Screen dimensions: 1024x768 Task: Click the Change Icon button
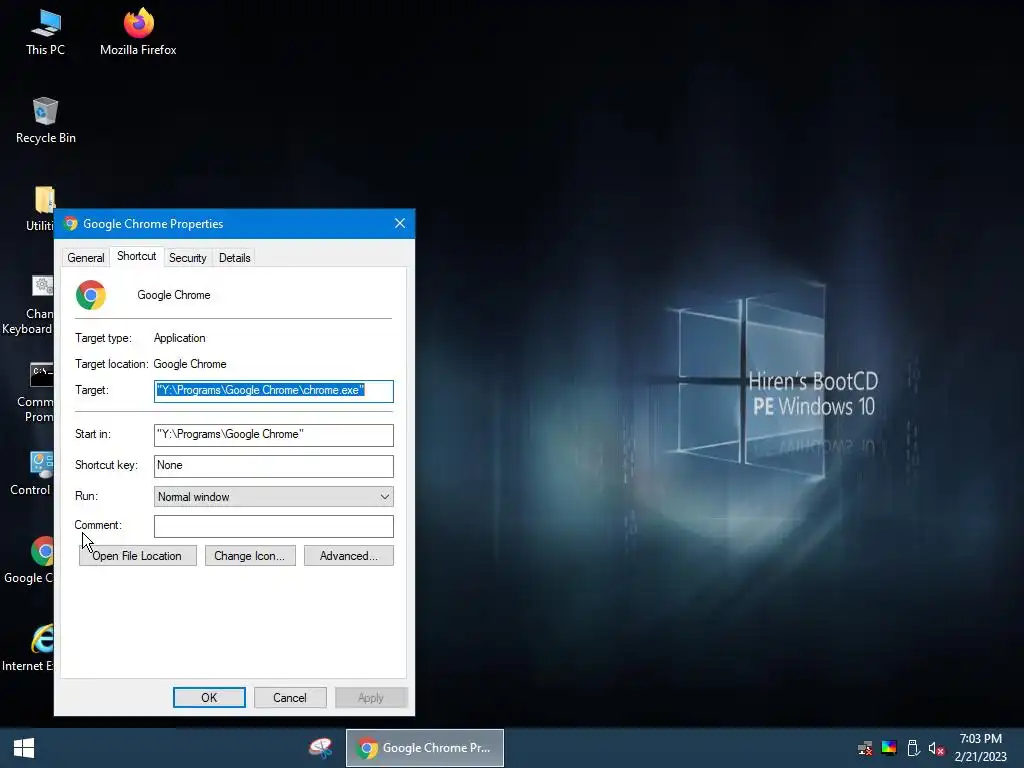point(250,556)
